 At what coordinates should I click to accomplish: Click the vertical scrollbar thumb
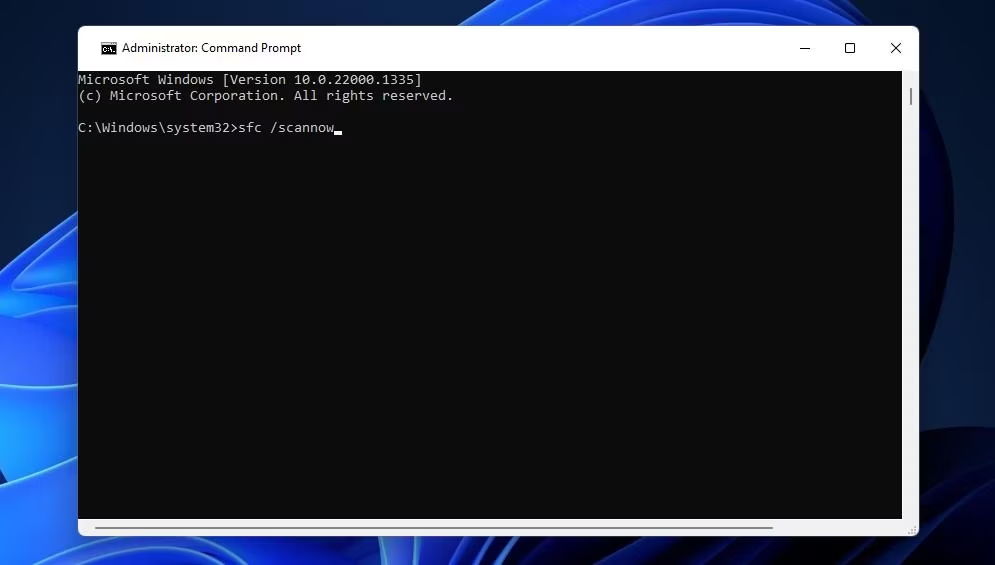pos(911,96)
